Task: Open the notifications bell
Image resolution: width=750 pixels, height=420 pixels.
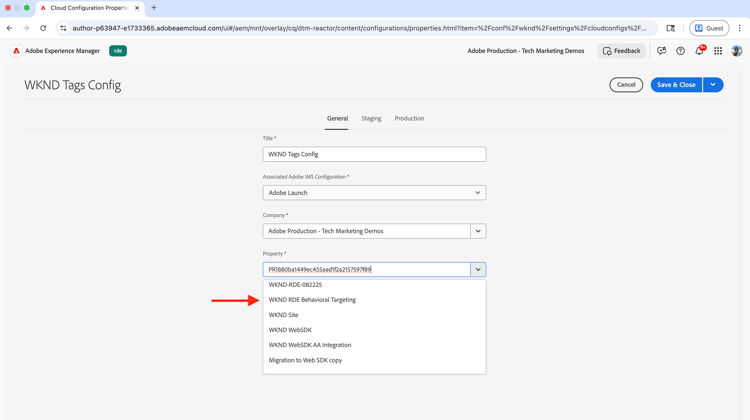Action: [699, 51]
